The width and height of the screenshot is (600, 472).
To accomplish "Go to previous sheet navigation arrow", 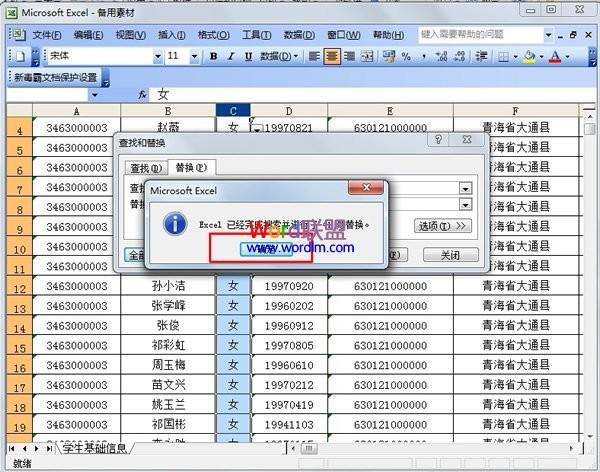I will pos(24,448).
